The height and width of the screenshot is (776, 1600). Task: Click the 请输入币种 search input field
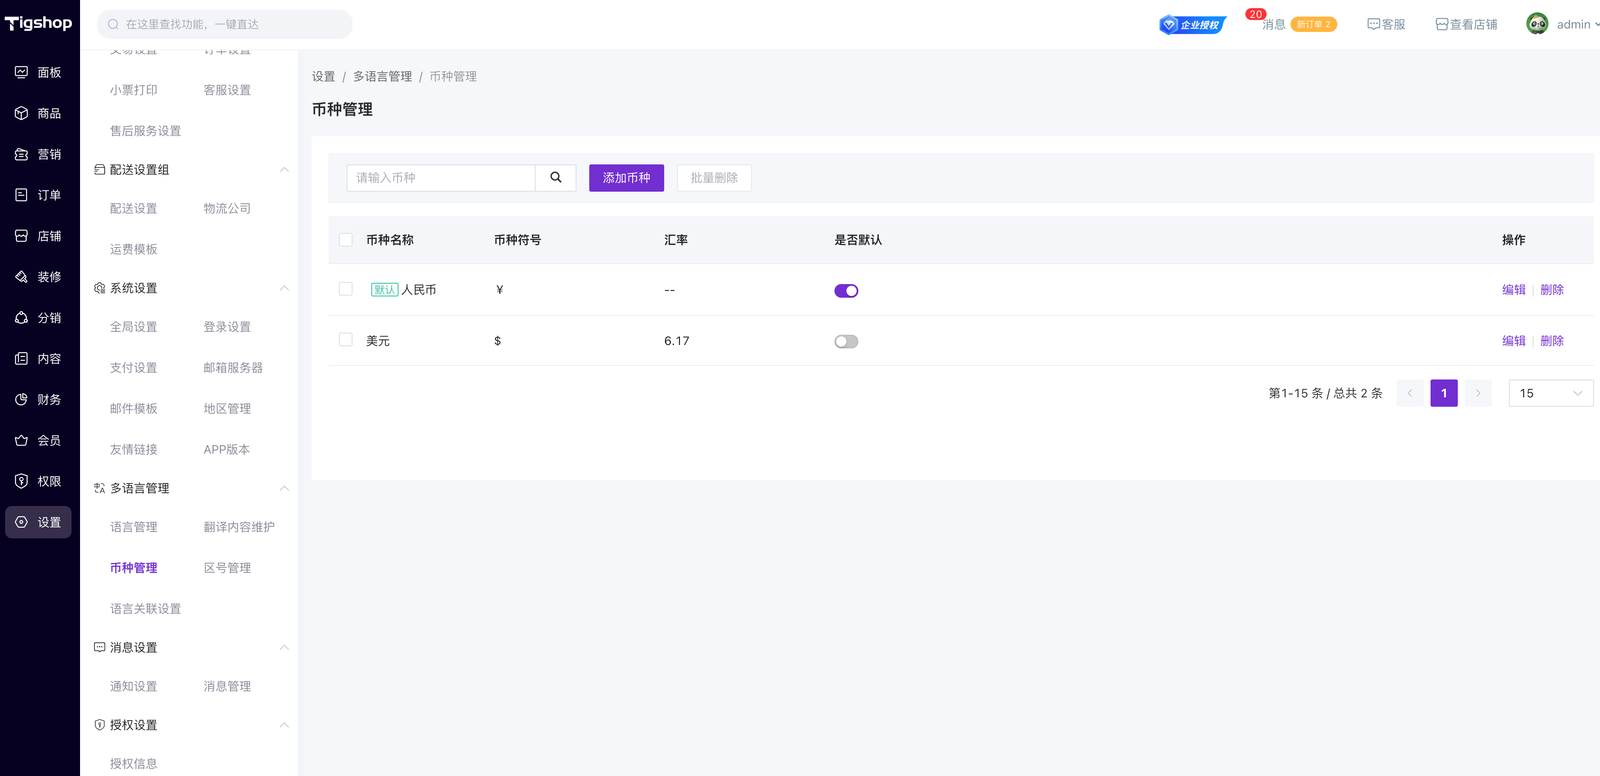click(441, 178)
